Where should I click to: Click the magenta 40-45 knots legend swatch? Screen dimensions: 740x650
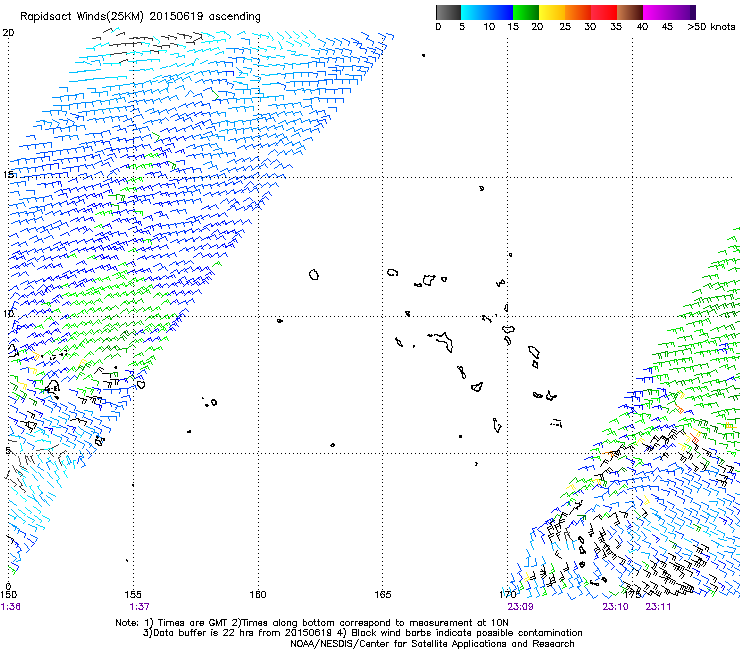point(656,12)
